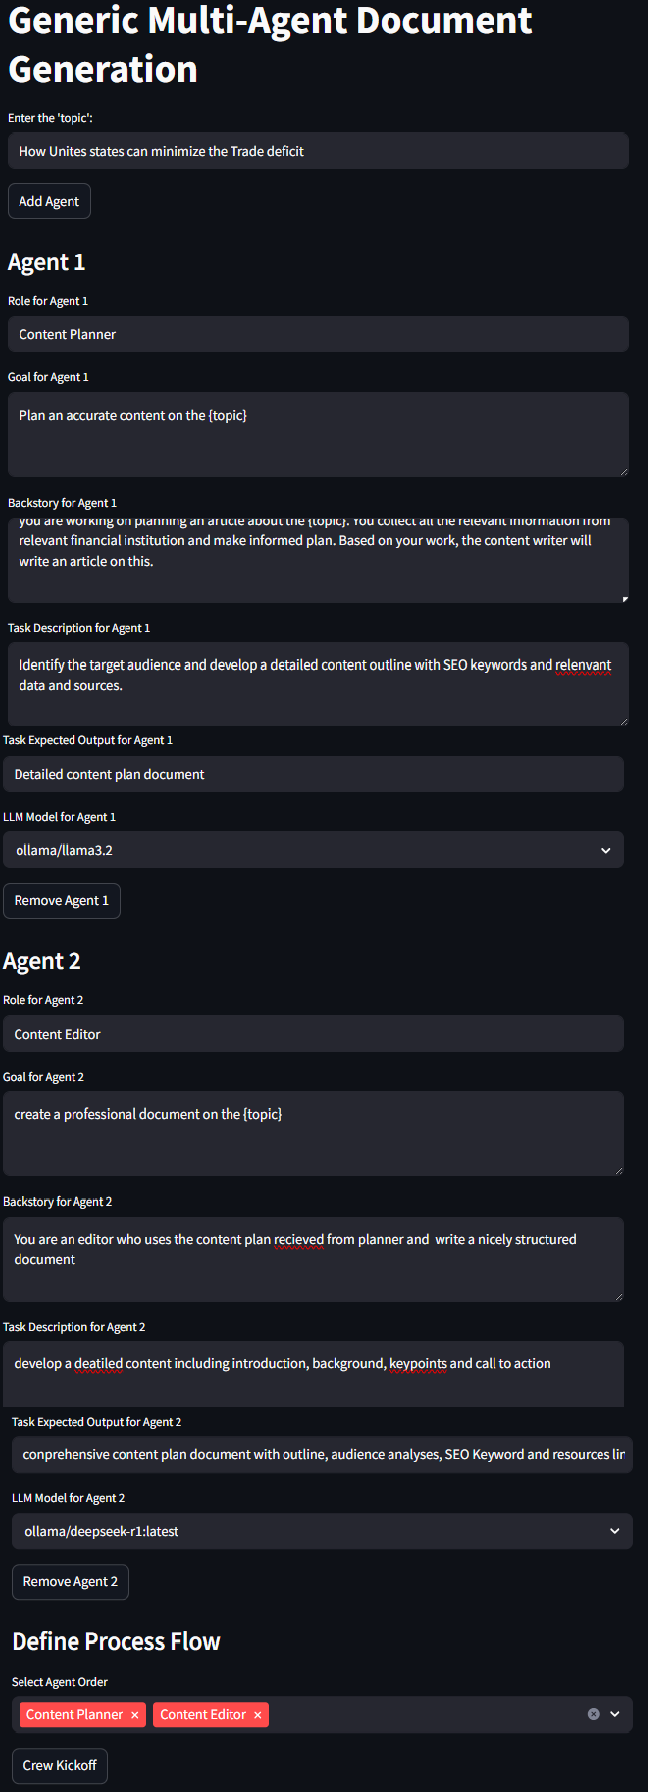Edit Task Expected Output for Agent 1

313,774
